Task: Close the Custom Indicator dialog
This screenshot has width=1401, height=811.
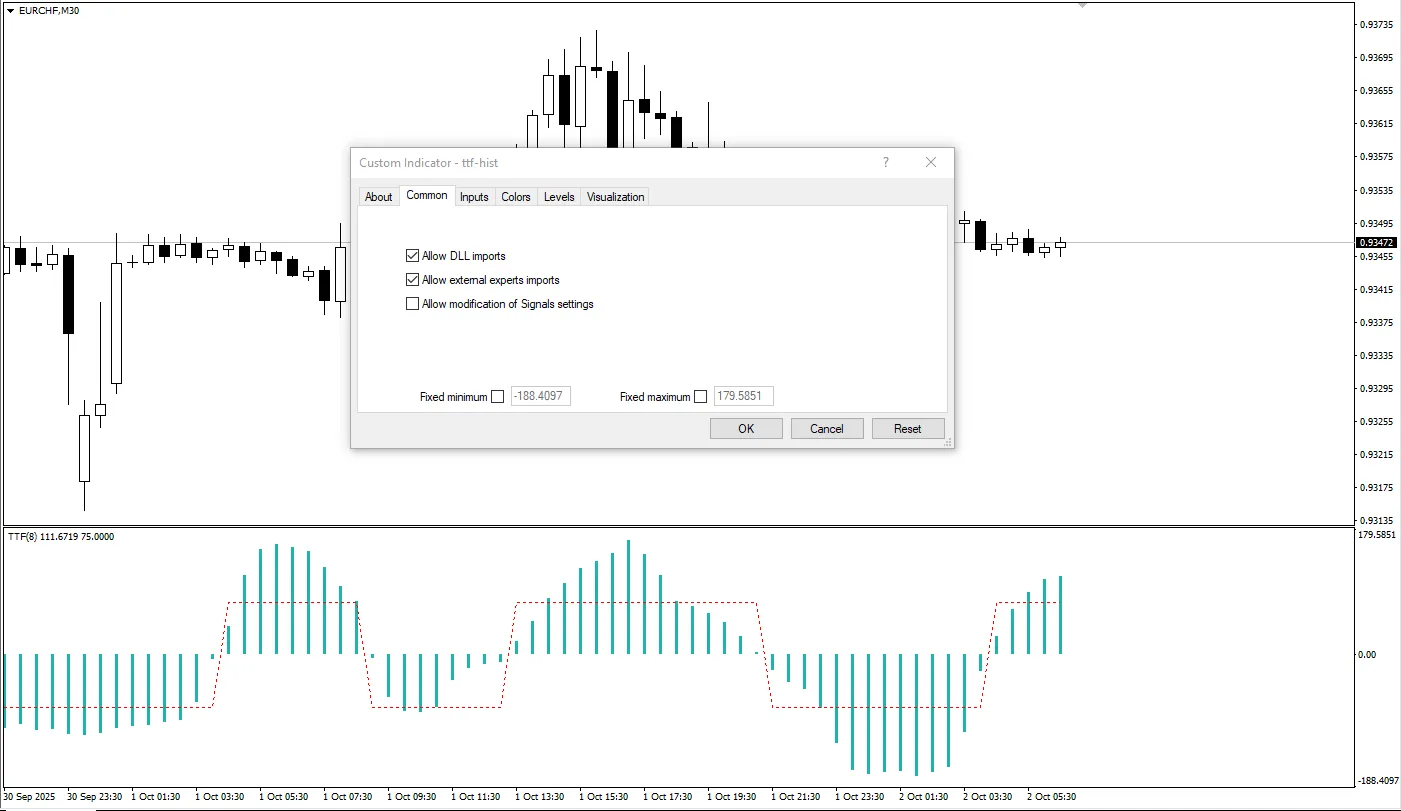Action: coord(931,162)
